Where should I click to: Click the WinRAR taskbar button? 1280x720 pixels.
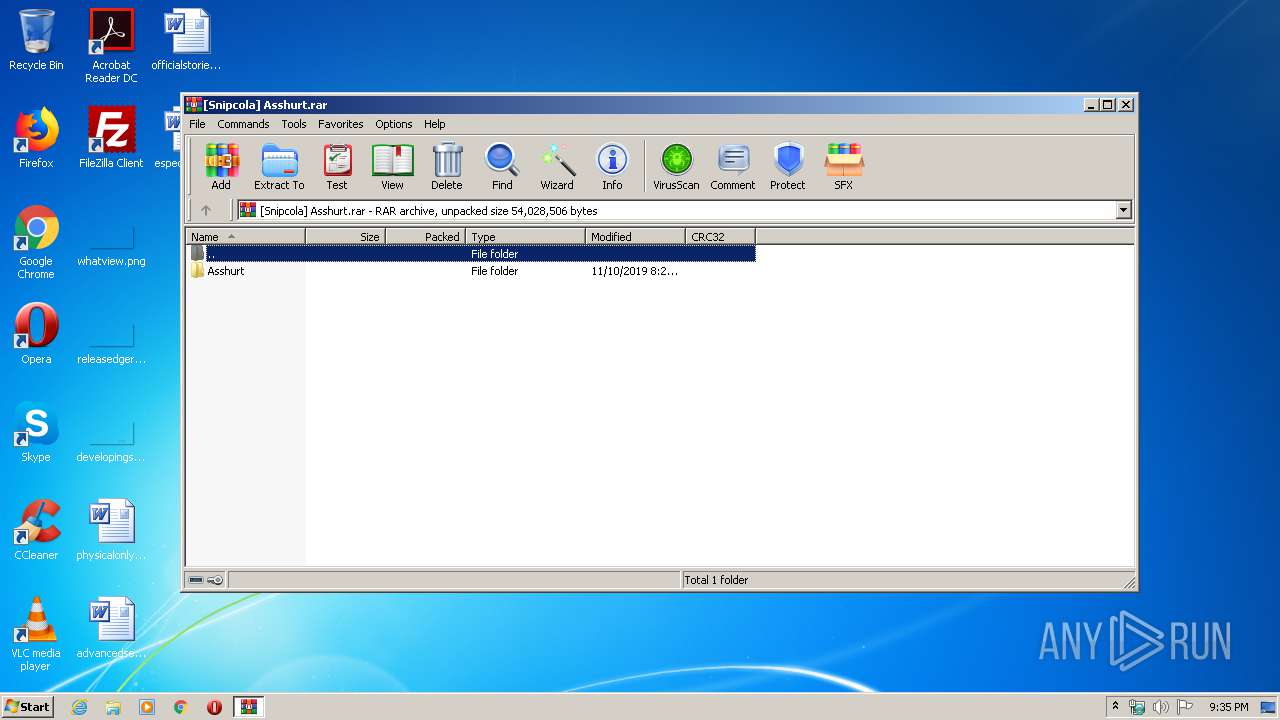pyautogui.click(x=248, y=707)
